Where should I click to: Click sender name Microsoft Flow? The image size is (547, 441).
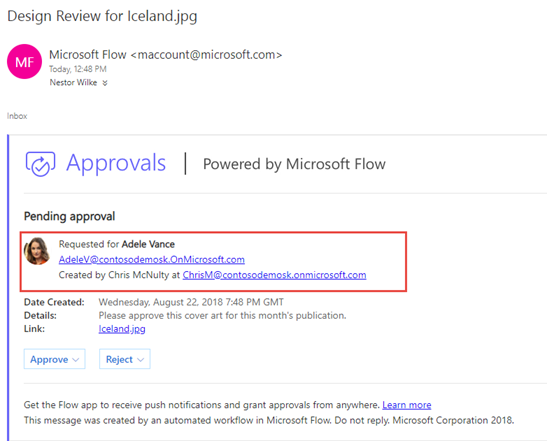pos(88,55)
